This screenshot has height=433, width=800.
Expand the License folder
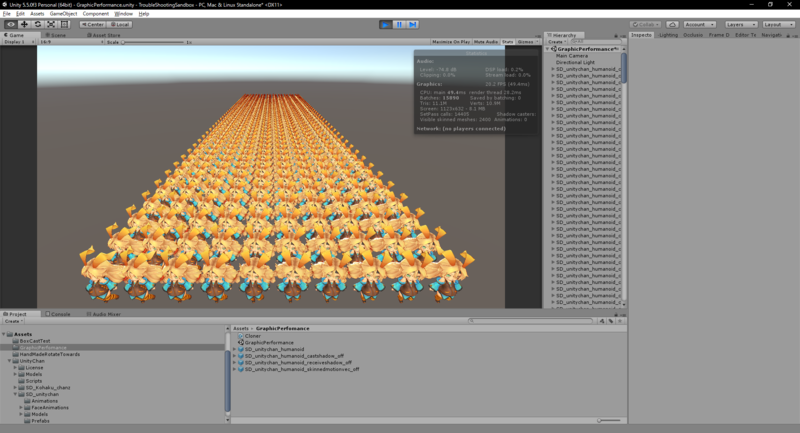pyautogui.click(x=15, y=368)
